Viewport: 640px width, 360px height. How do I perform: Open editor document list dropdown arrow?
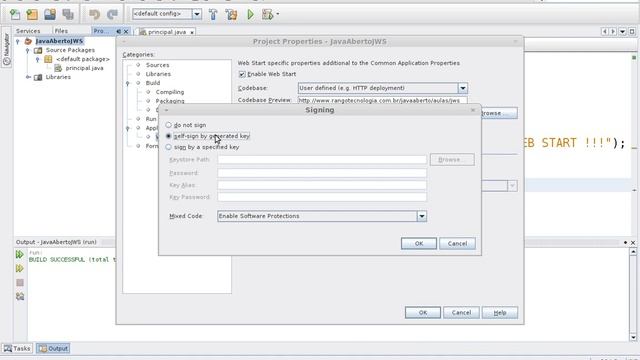point(622,31)
